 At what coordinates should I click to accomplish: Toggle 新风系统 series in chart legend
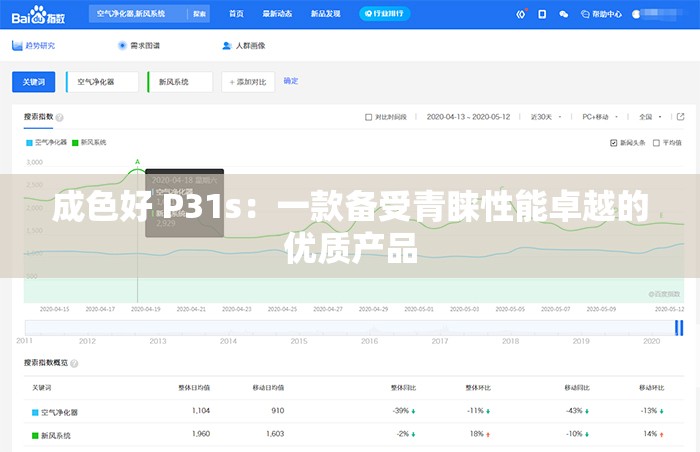pyautogui.click(x=89, y=142)
